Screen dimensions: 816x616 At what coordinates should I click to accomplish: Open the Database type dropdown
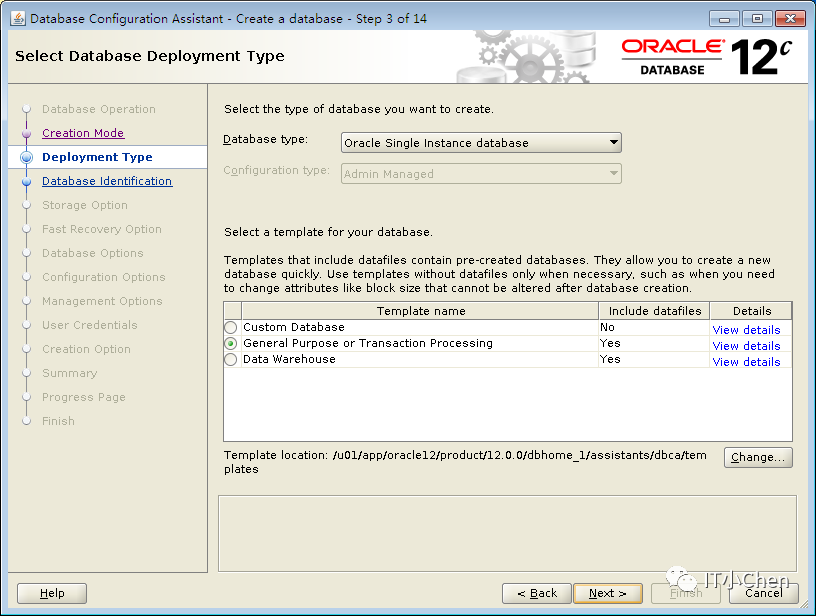point(481,143)
